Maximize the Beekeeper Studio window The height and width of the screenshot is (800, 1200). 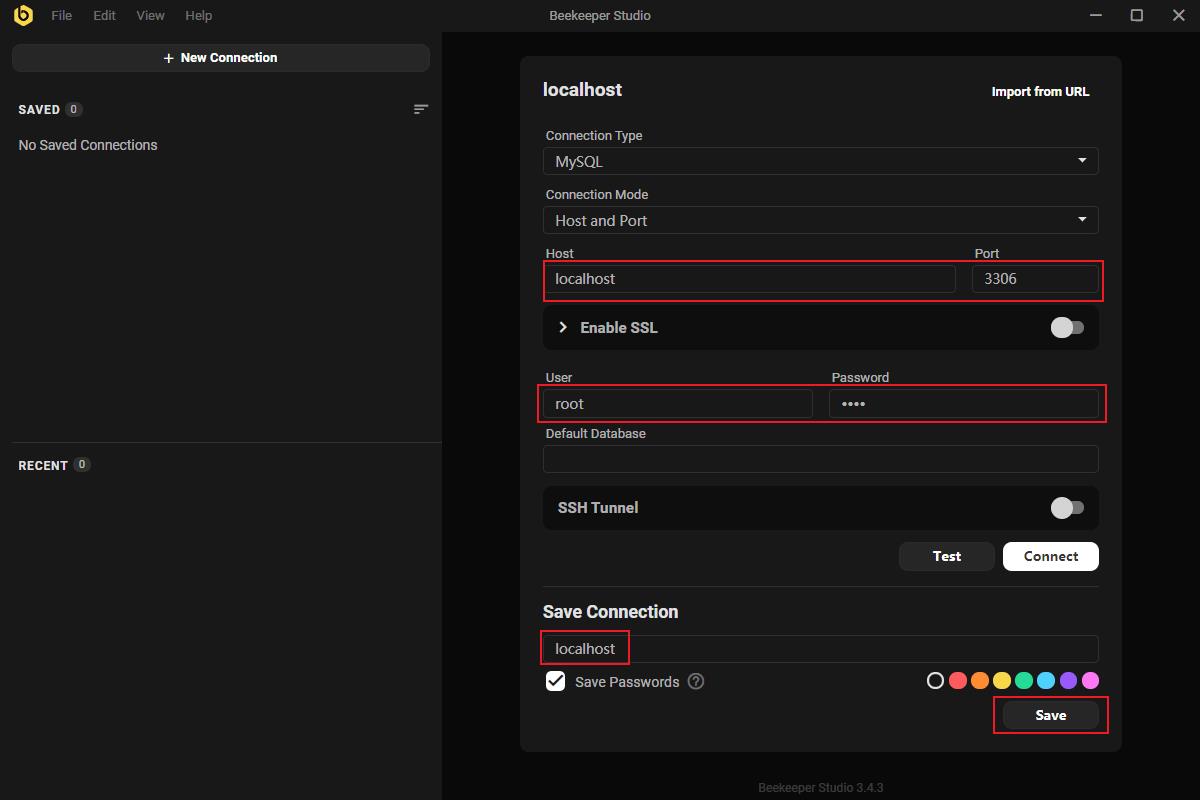point(1136,15)
